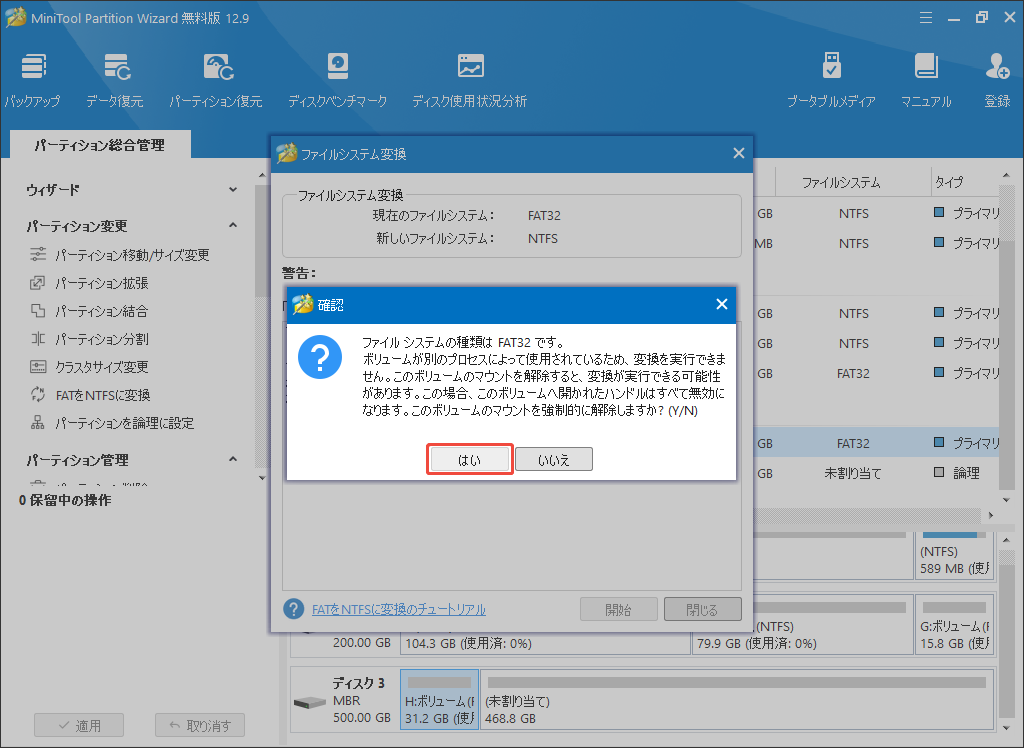The width and height of the screenshot is (1024, 748).
Task: Select the 未割り当て 468.8 GB block
Action: 737,699
